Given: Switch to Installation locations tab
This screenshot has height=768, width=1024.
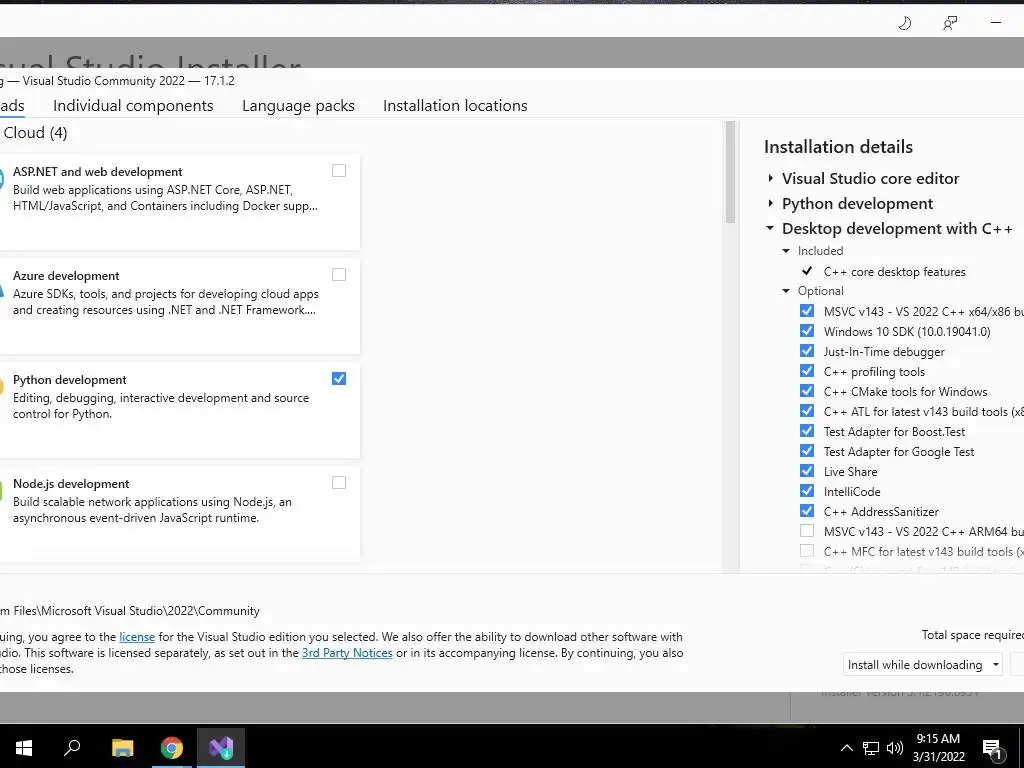Looking at the screenshot, I should pyautogui.click(x=455, y=106).
